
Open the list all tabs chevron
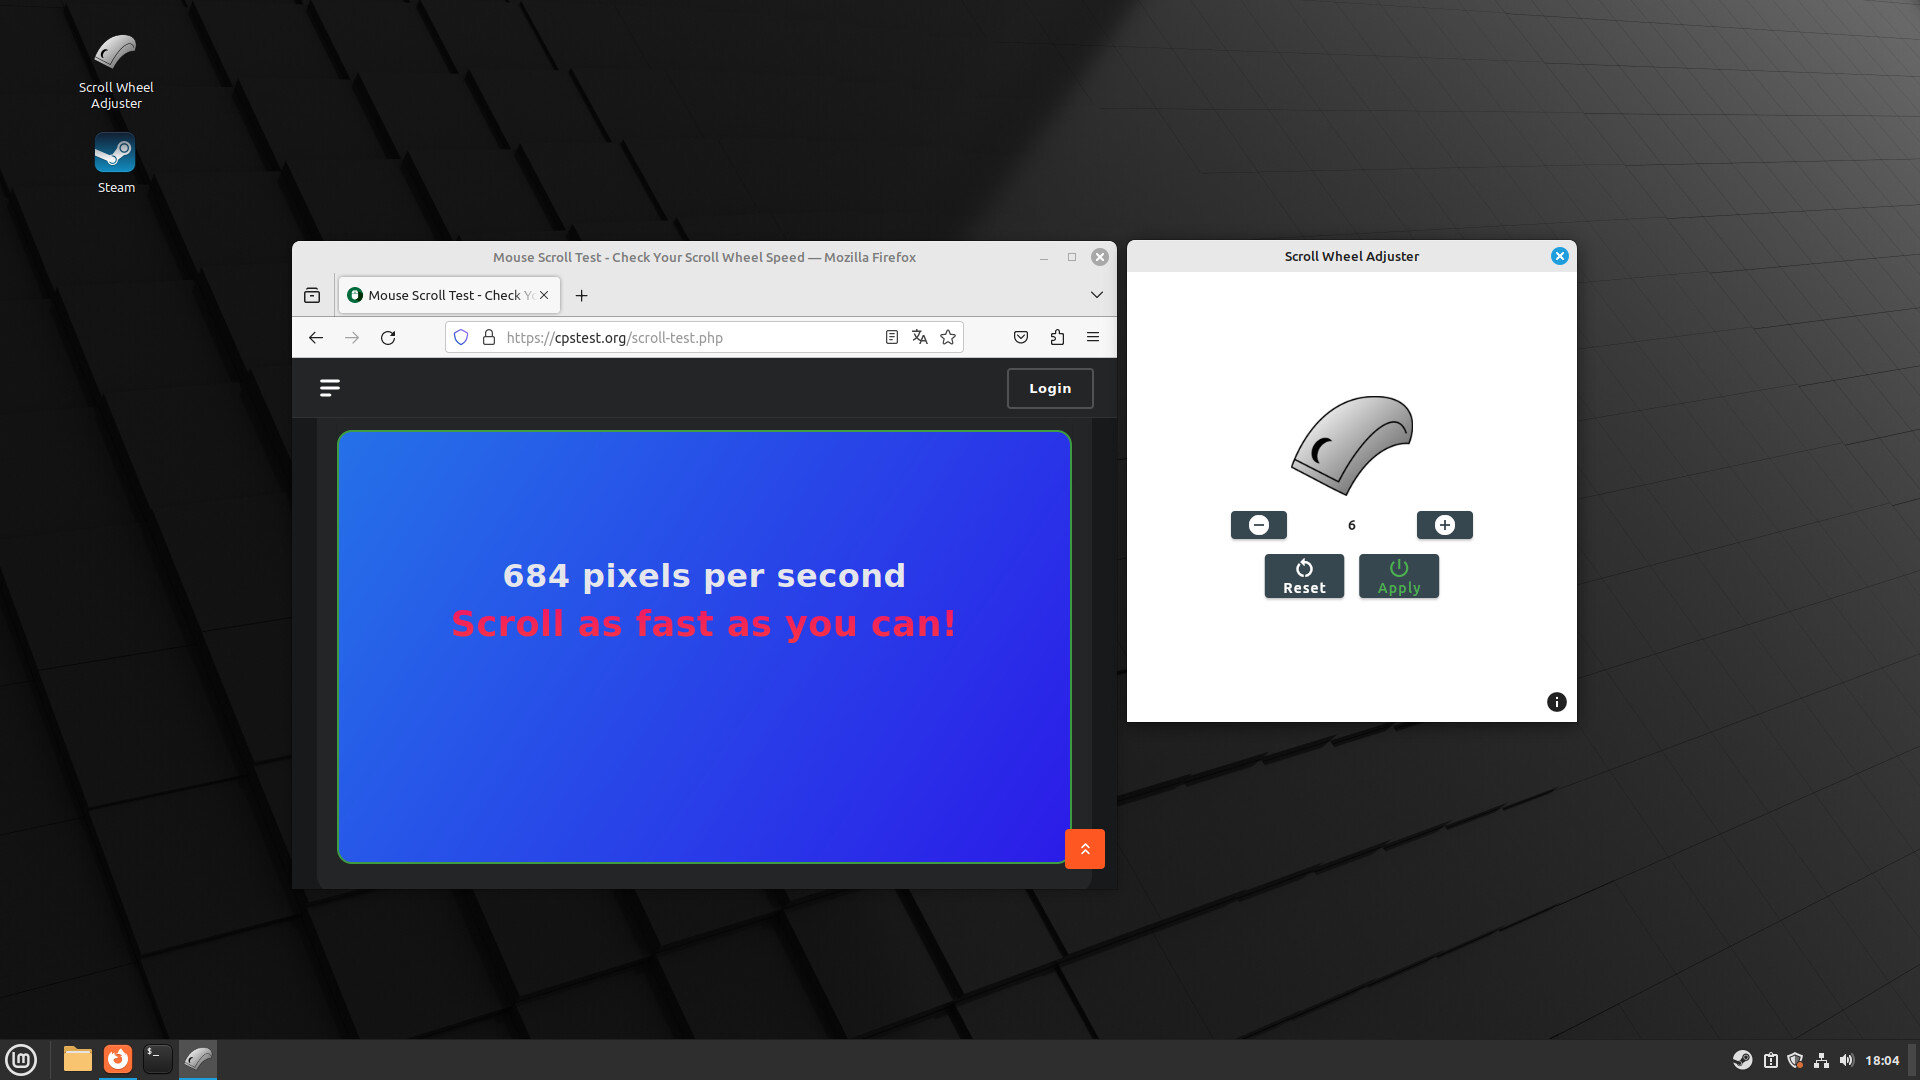tap(1095, 294)
